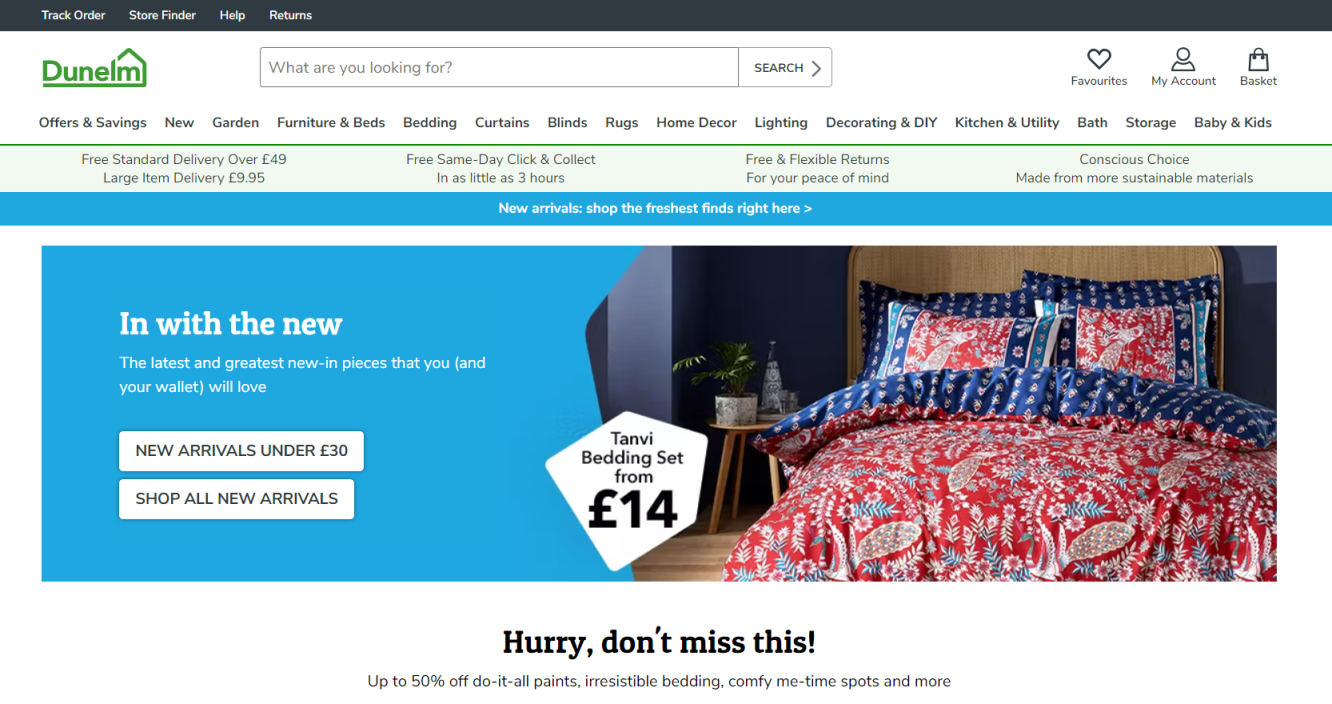The height and width of the screenshot is (704, 1332).
Task: Open the Store Finder link
Action: tap(162, 15)
